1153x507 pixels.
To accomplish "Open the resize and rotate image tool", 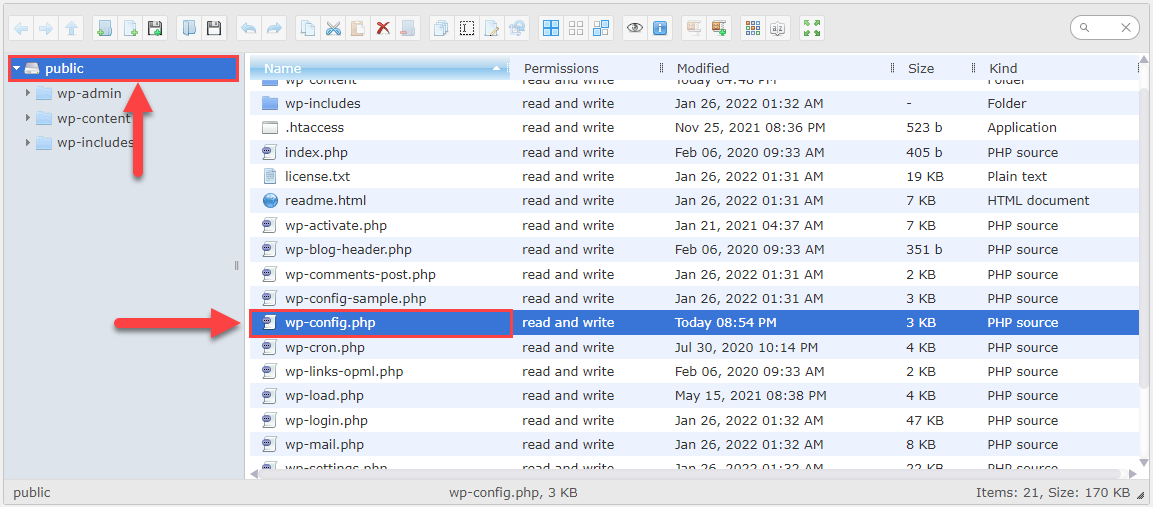I will 517,28.
